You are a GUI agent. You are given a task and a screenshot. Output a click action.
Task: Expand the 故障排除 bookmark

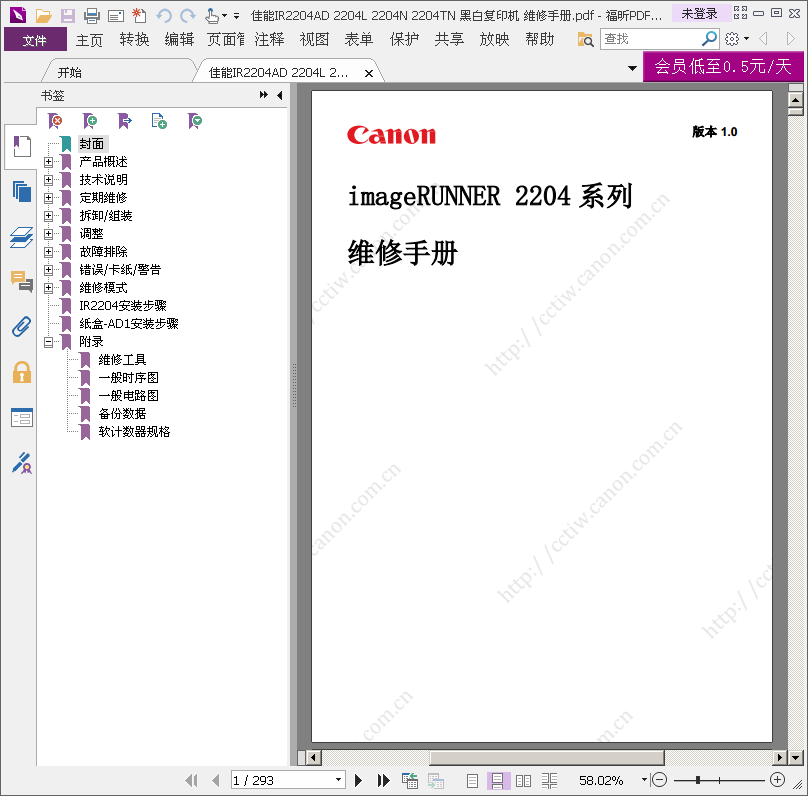48,252
